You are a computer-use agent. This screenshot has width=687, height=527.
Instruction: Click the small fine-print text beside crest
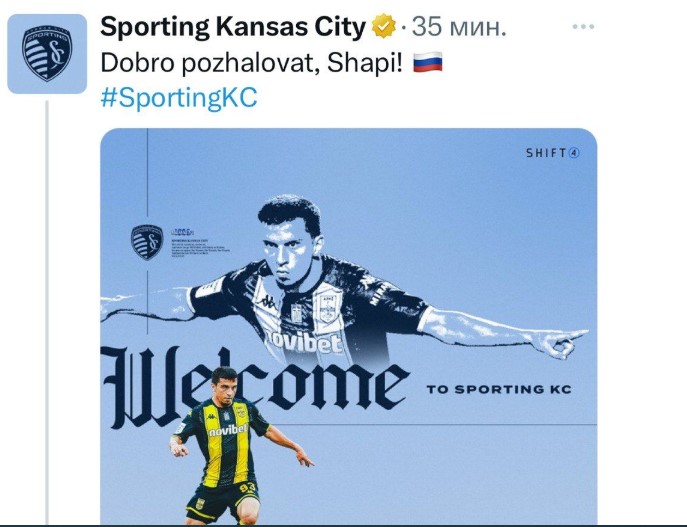[x=200, y=243]
